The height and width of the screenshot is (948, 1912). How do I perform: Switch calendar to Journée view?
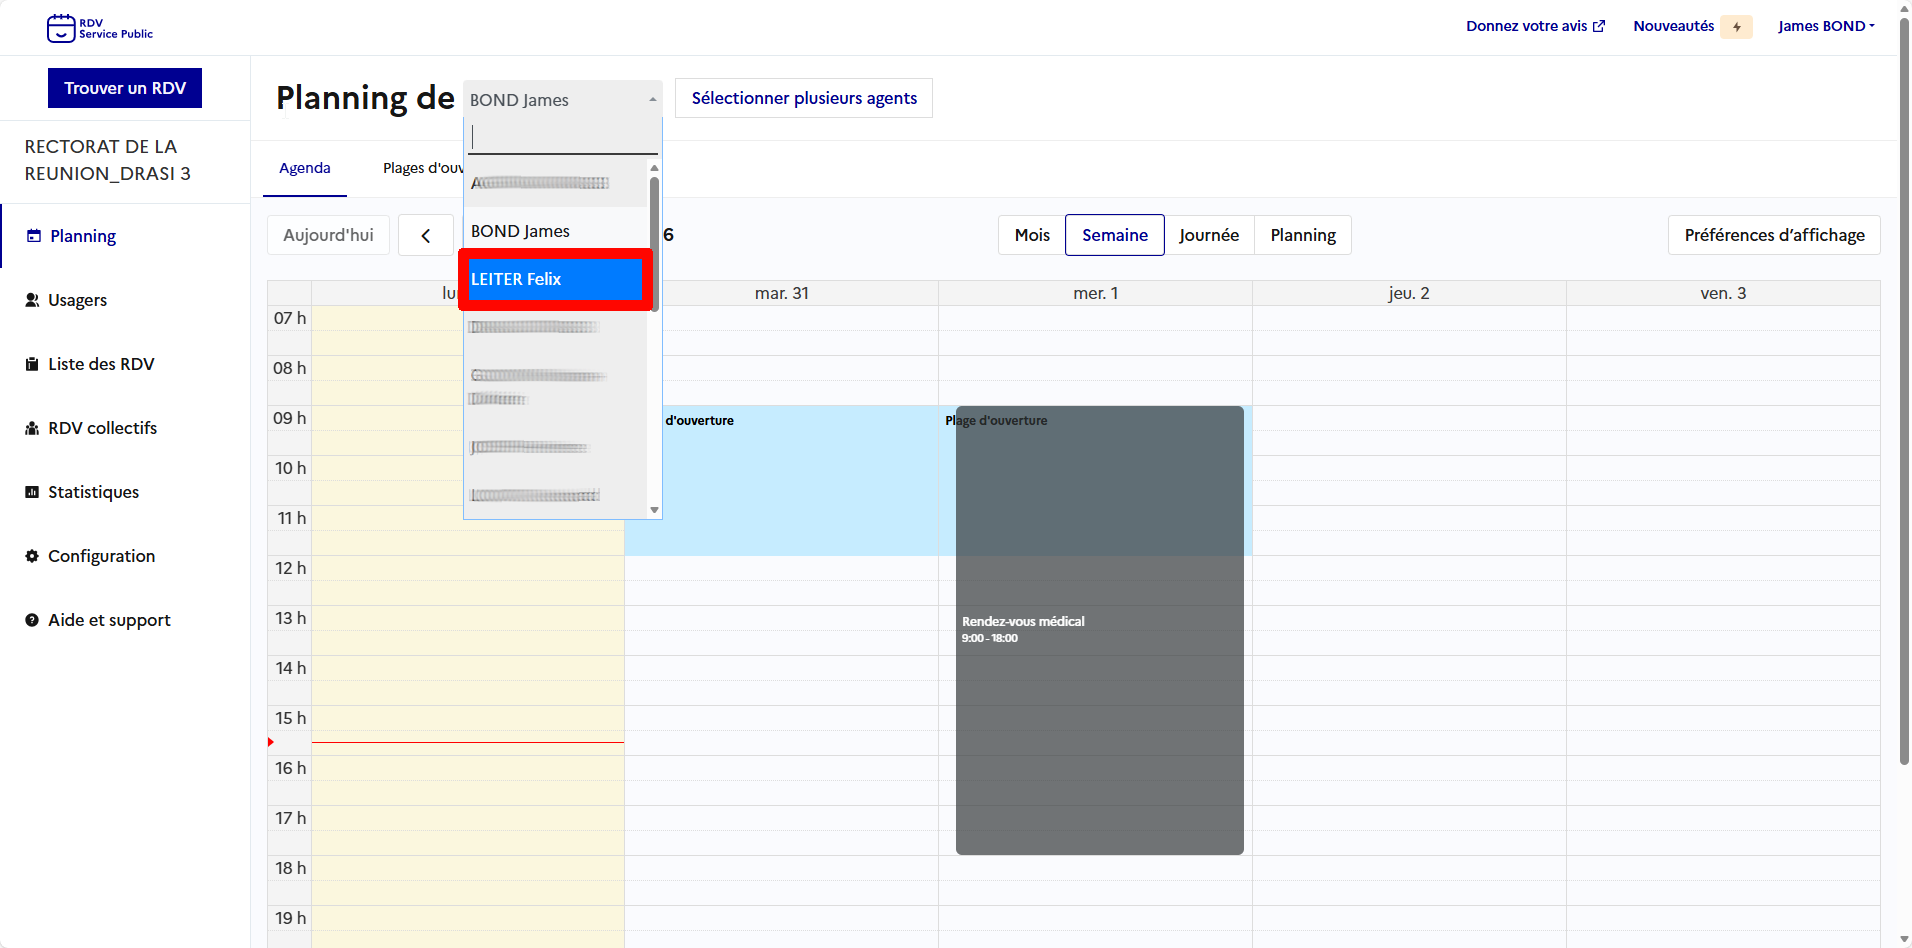pos(1209,235)
